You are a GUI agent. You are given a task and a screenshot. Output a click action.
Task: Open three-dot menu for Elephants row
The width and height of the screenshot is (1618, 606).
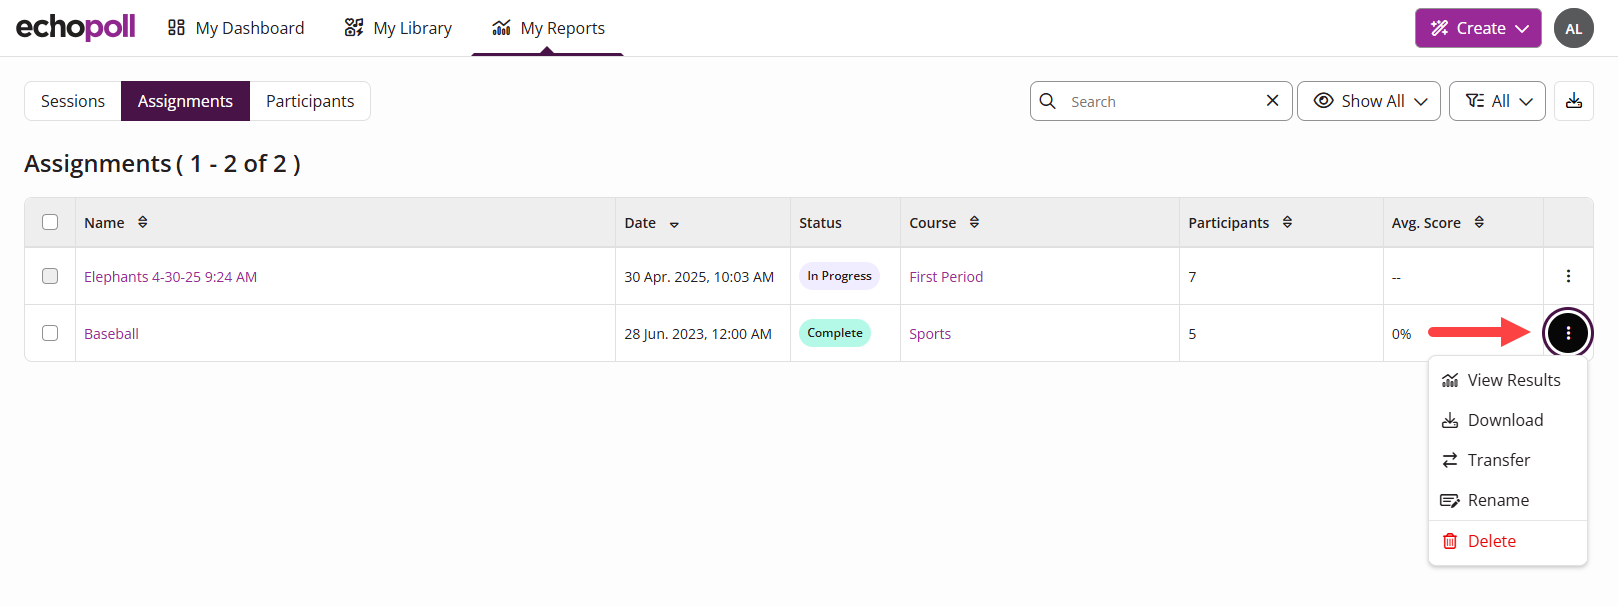pyautogui.click(x=1568, y=276)
